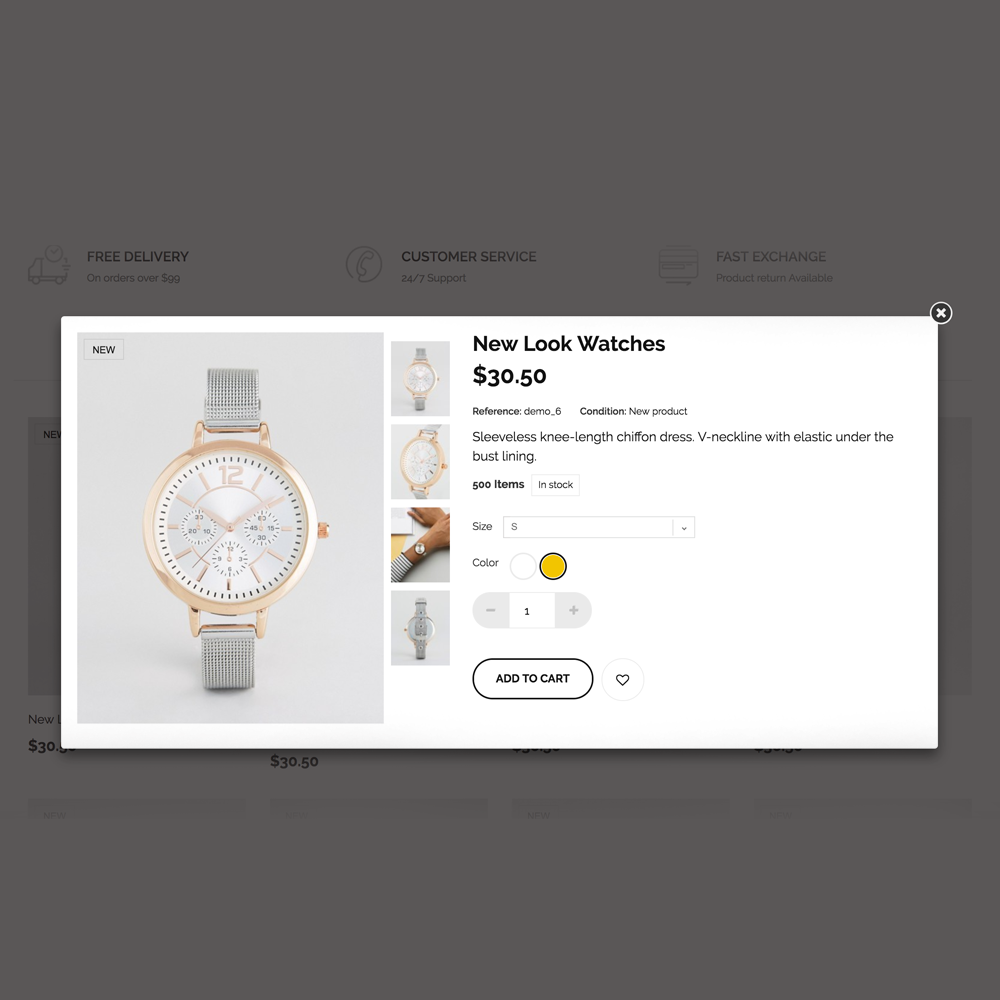Decrease quantity with minus button
The width and height of the screenshot is (1000, 1000).
coord(490,610)
